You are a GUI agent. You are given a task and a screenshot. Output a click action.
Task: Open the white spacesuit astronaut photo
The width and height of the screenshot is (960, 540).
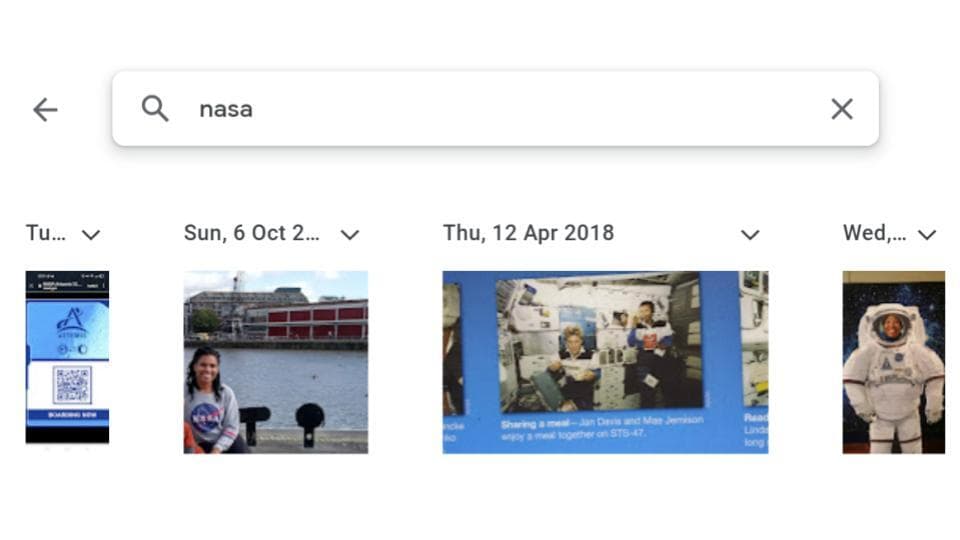pyautogui.click(x=893, y=362)
